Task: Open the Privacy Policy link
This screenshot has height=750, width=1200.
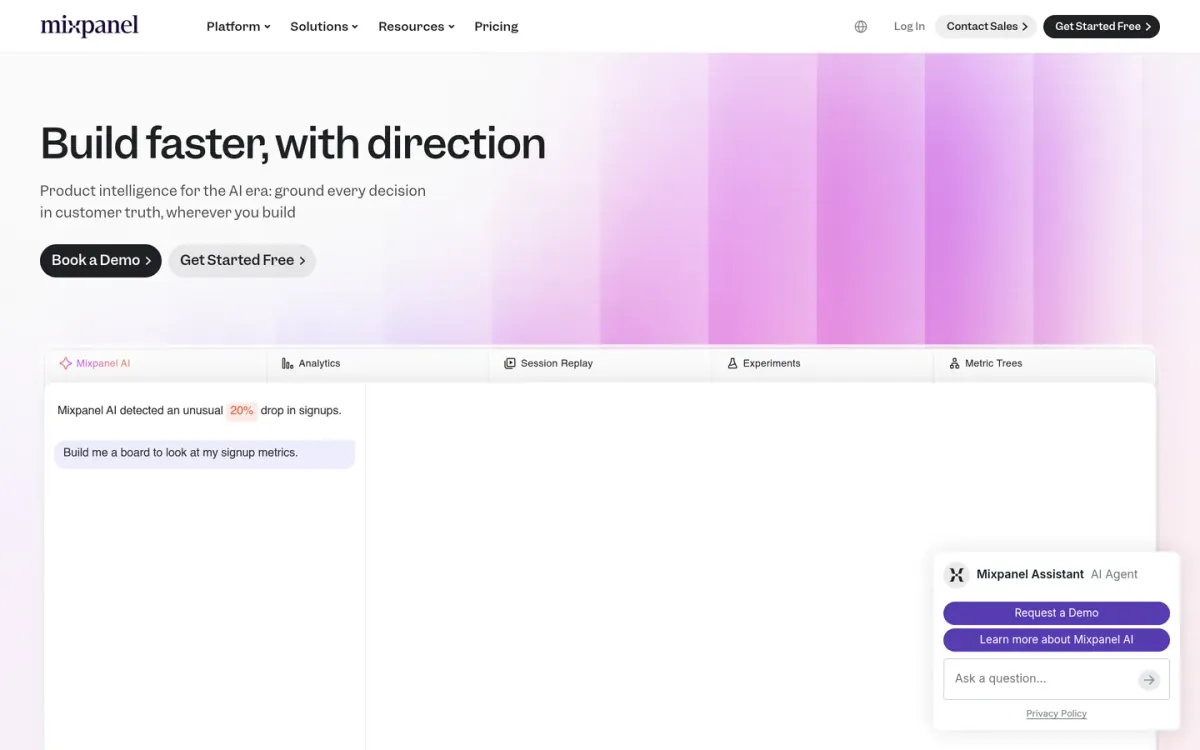Action: coord(1056,714)
